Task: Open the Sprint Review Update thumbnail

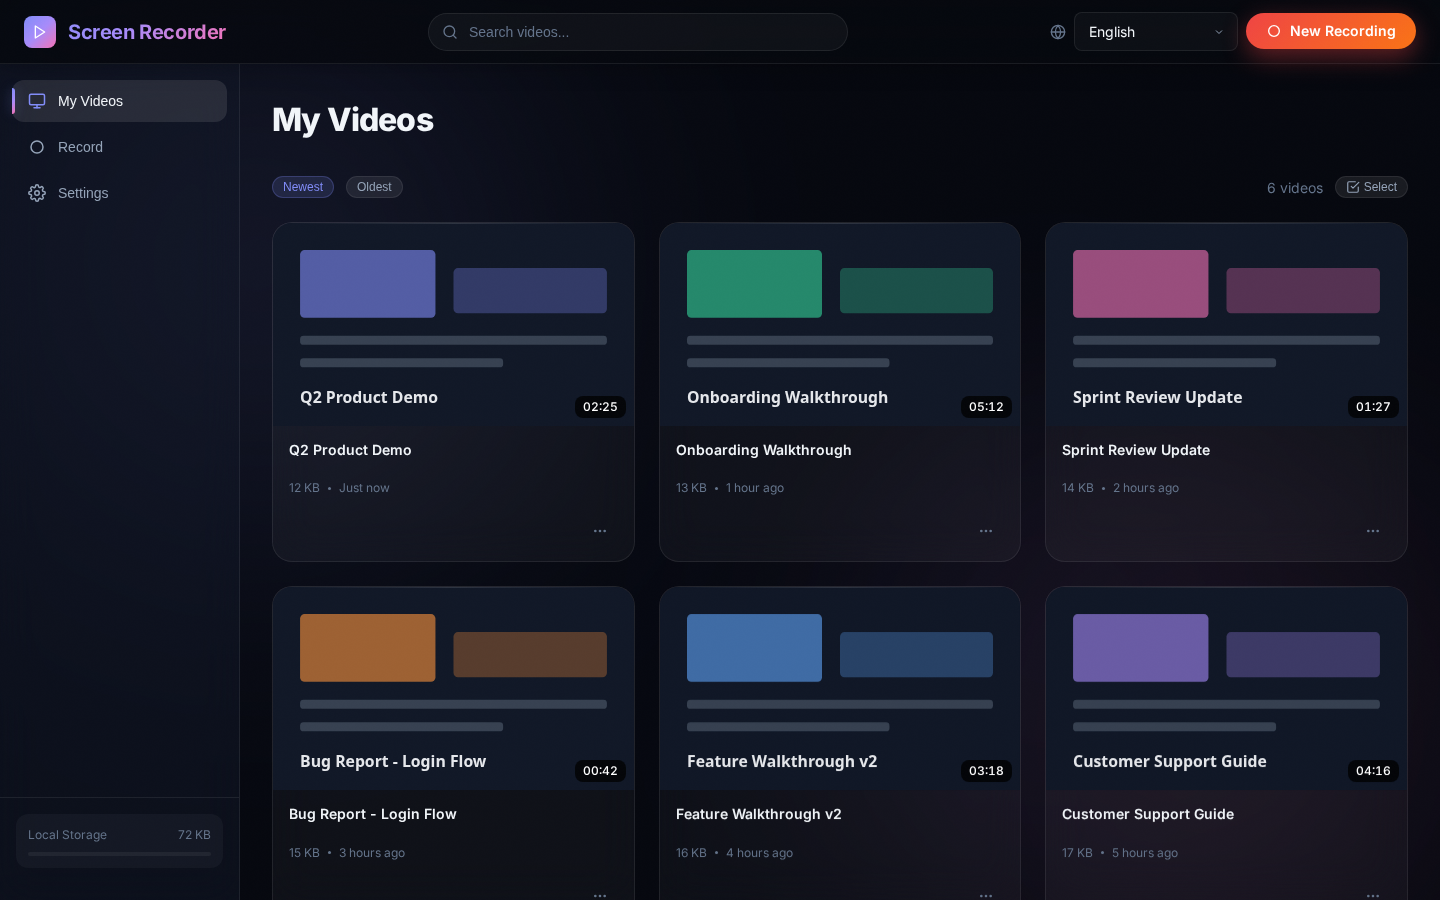Action: click(1226, 325)
